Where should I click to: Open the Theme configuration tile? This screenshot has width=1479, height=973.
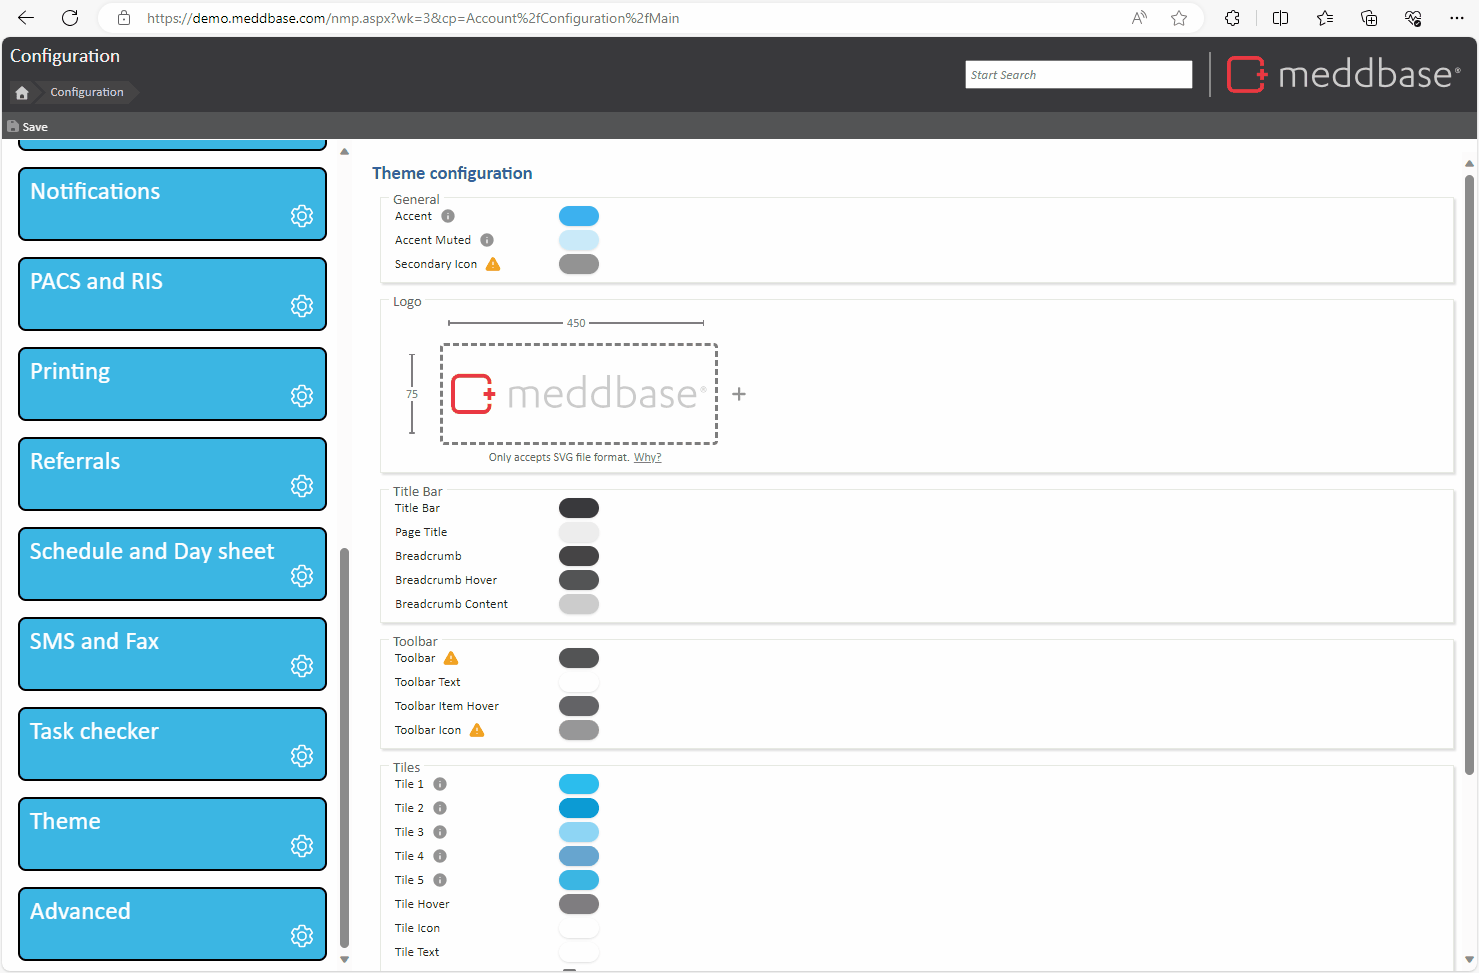[172, 833]
